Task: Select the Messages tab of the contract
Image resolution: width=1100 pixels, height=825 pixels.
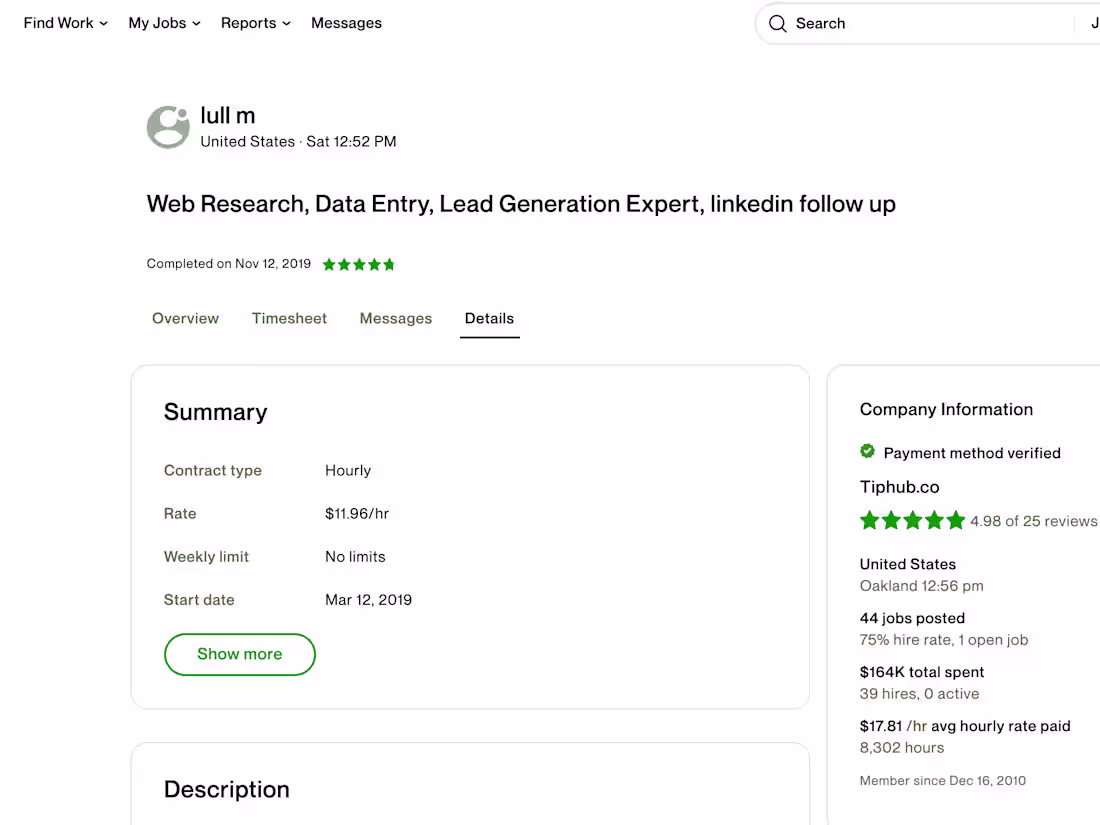Action: pyautogui.click(x=395, y=318)
